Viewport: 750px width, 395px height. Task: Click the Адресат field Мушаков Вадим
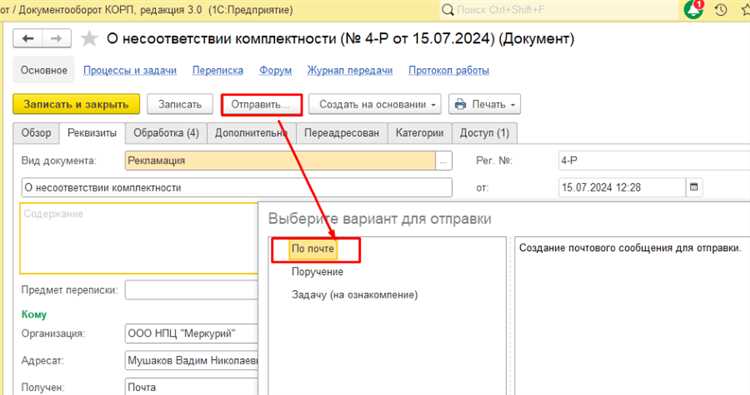click(191, 360)
